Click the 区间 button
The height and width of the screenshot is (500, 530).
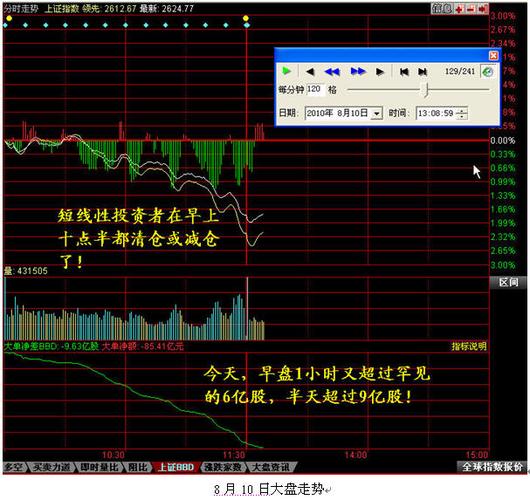pyautogui.click(x=508, y=282)
